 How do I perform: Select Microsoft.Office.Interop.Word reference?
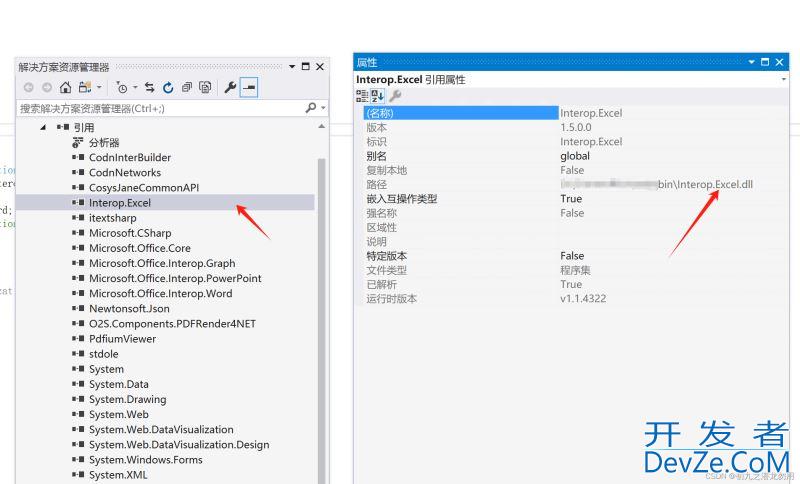(x=160, y=294)
